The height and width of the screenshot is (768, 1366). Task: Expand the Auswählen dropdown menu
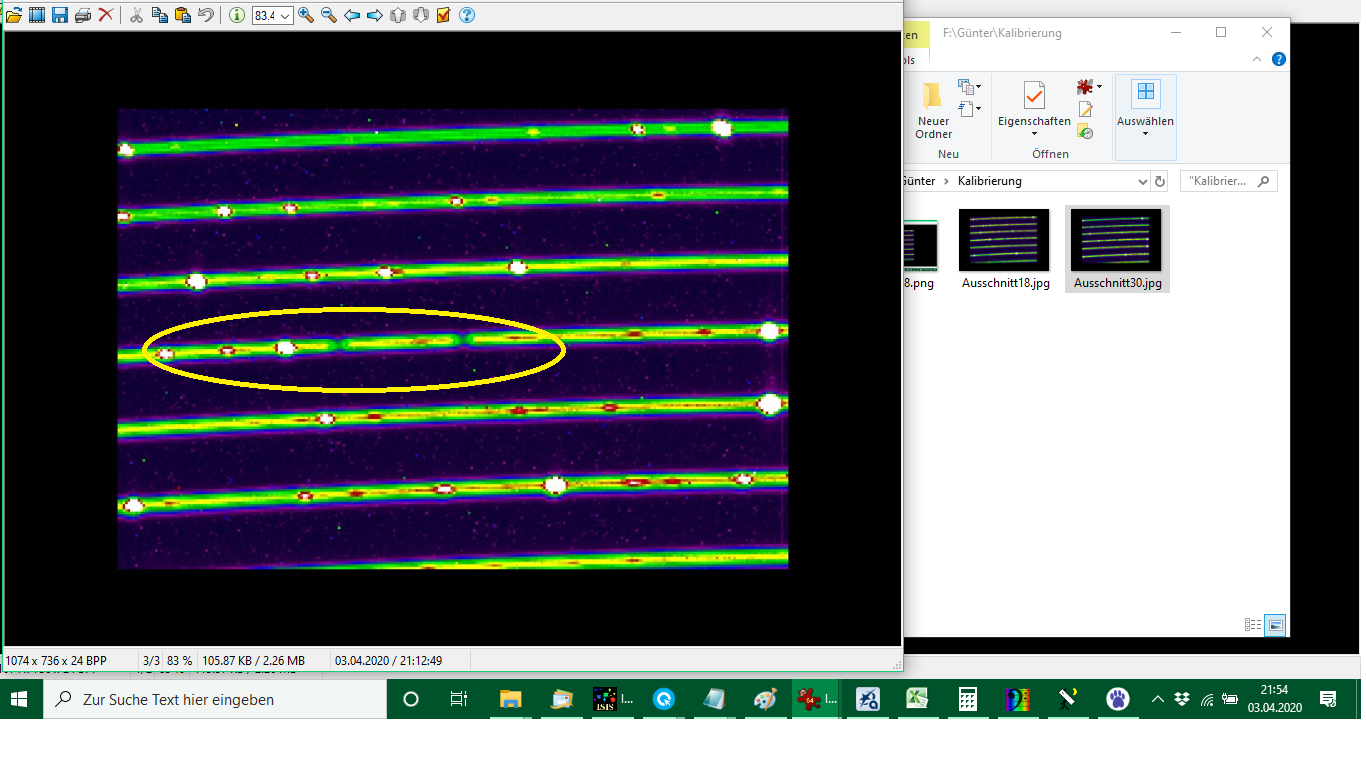(1145, 134)
